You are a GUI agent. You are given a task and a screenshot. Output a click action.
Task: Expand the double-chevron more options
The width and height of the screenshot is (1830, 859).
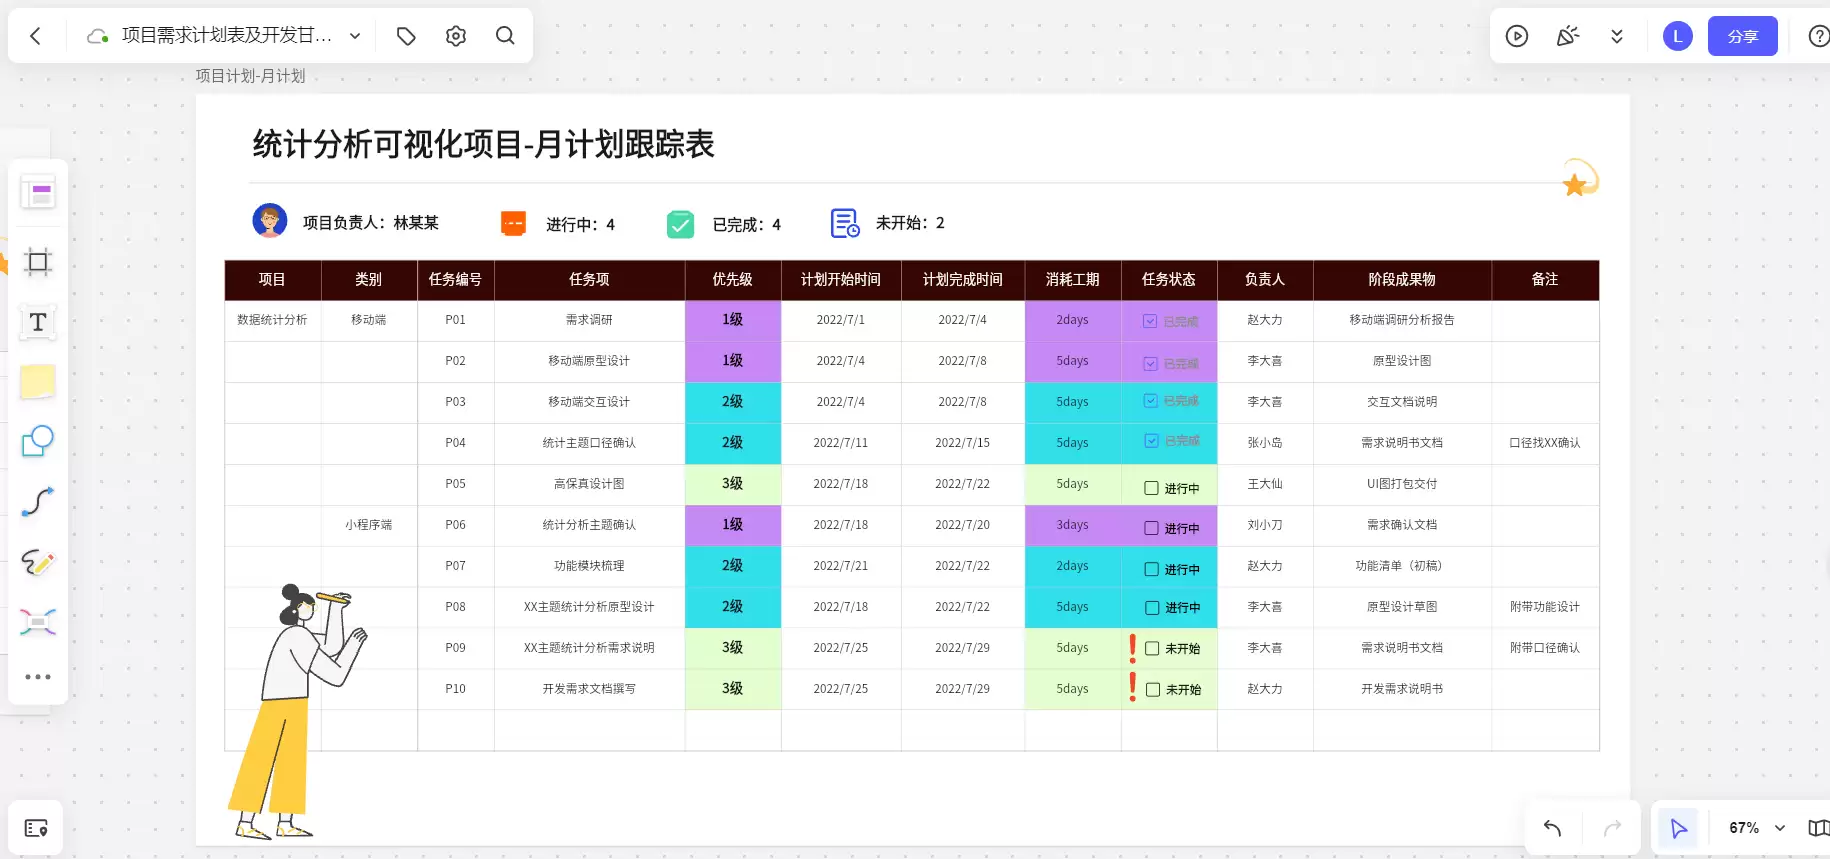click(x=1617, y=37)
